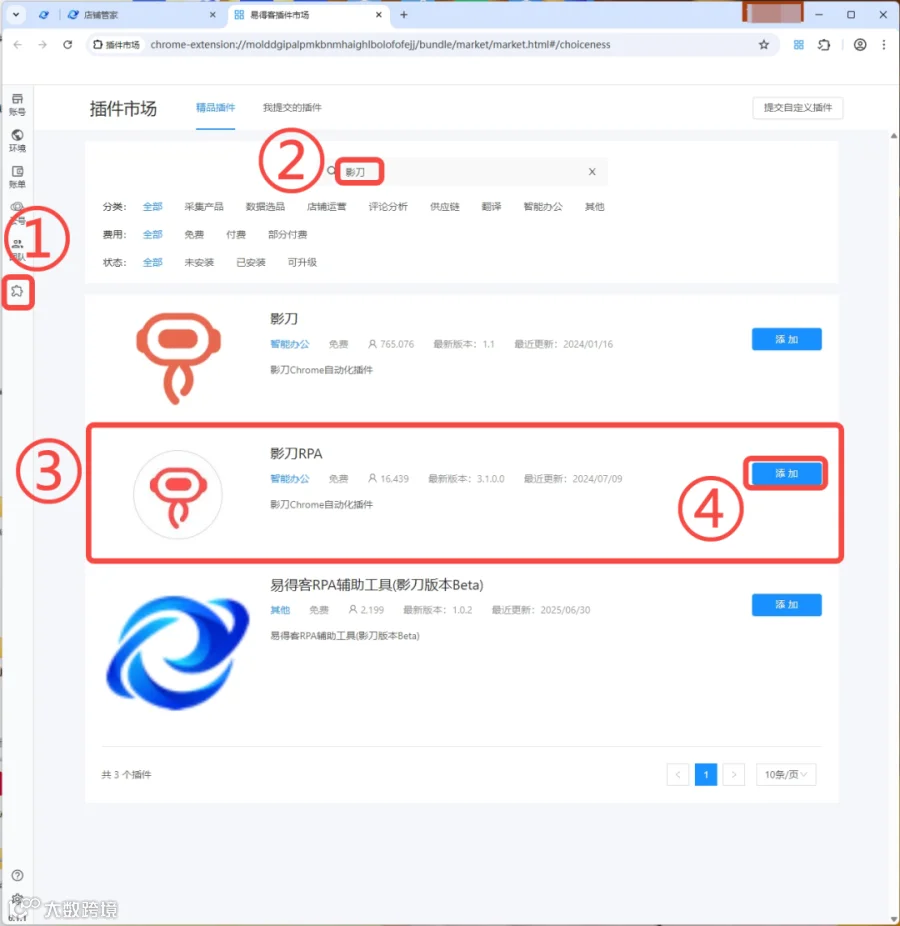The image size is (900, 926).
Task: Close the 易得客插件市场 browser tab
Action: point(379,15)
